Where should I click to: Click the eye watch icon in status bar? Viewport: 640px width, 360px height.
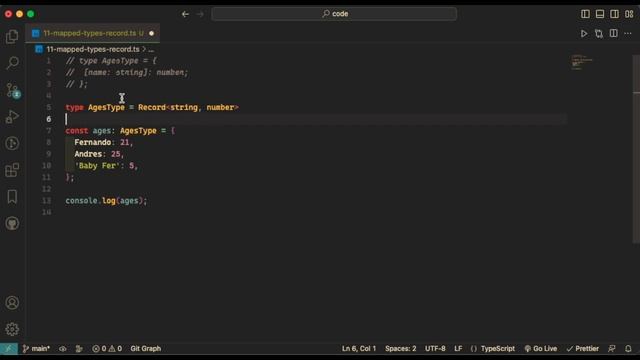coord(62,349)
